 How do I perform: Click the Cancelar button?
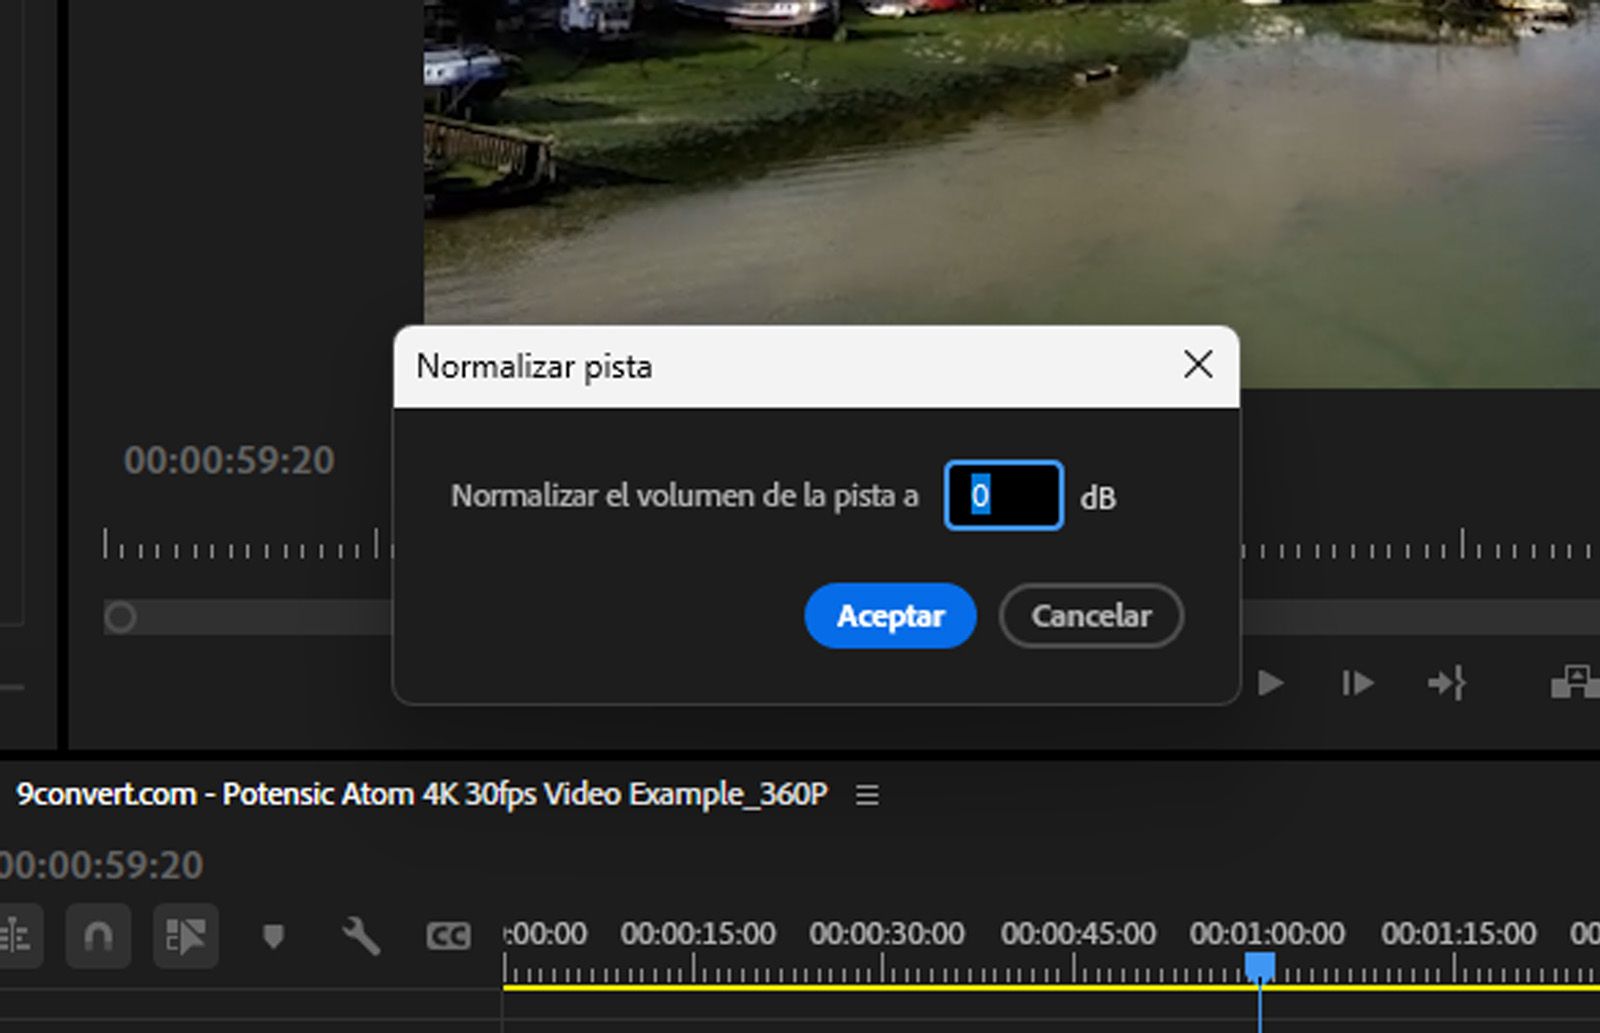(1090, 617)
